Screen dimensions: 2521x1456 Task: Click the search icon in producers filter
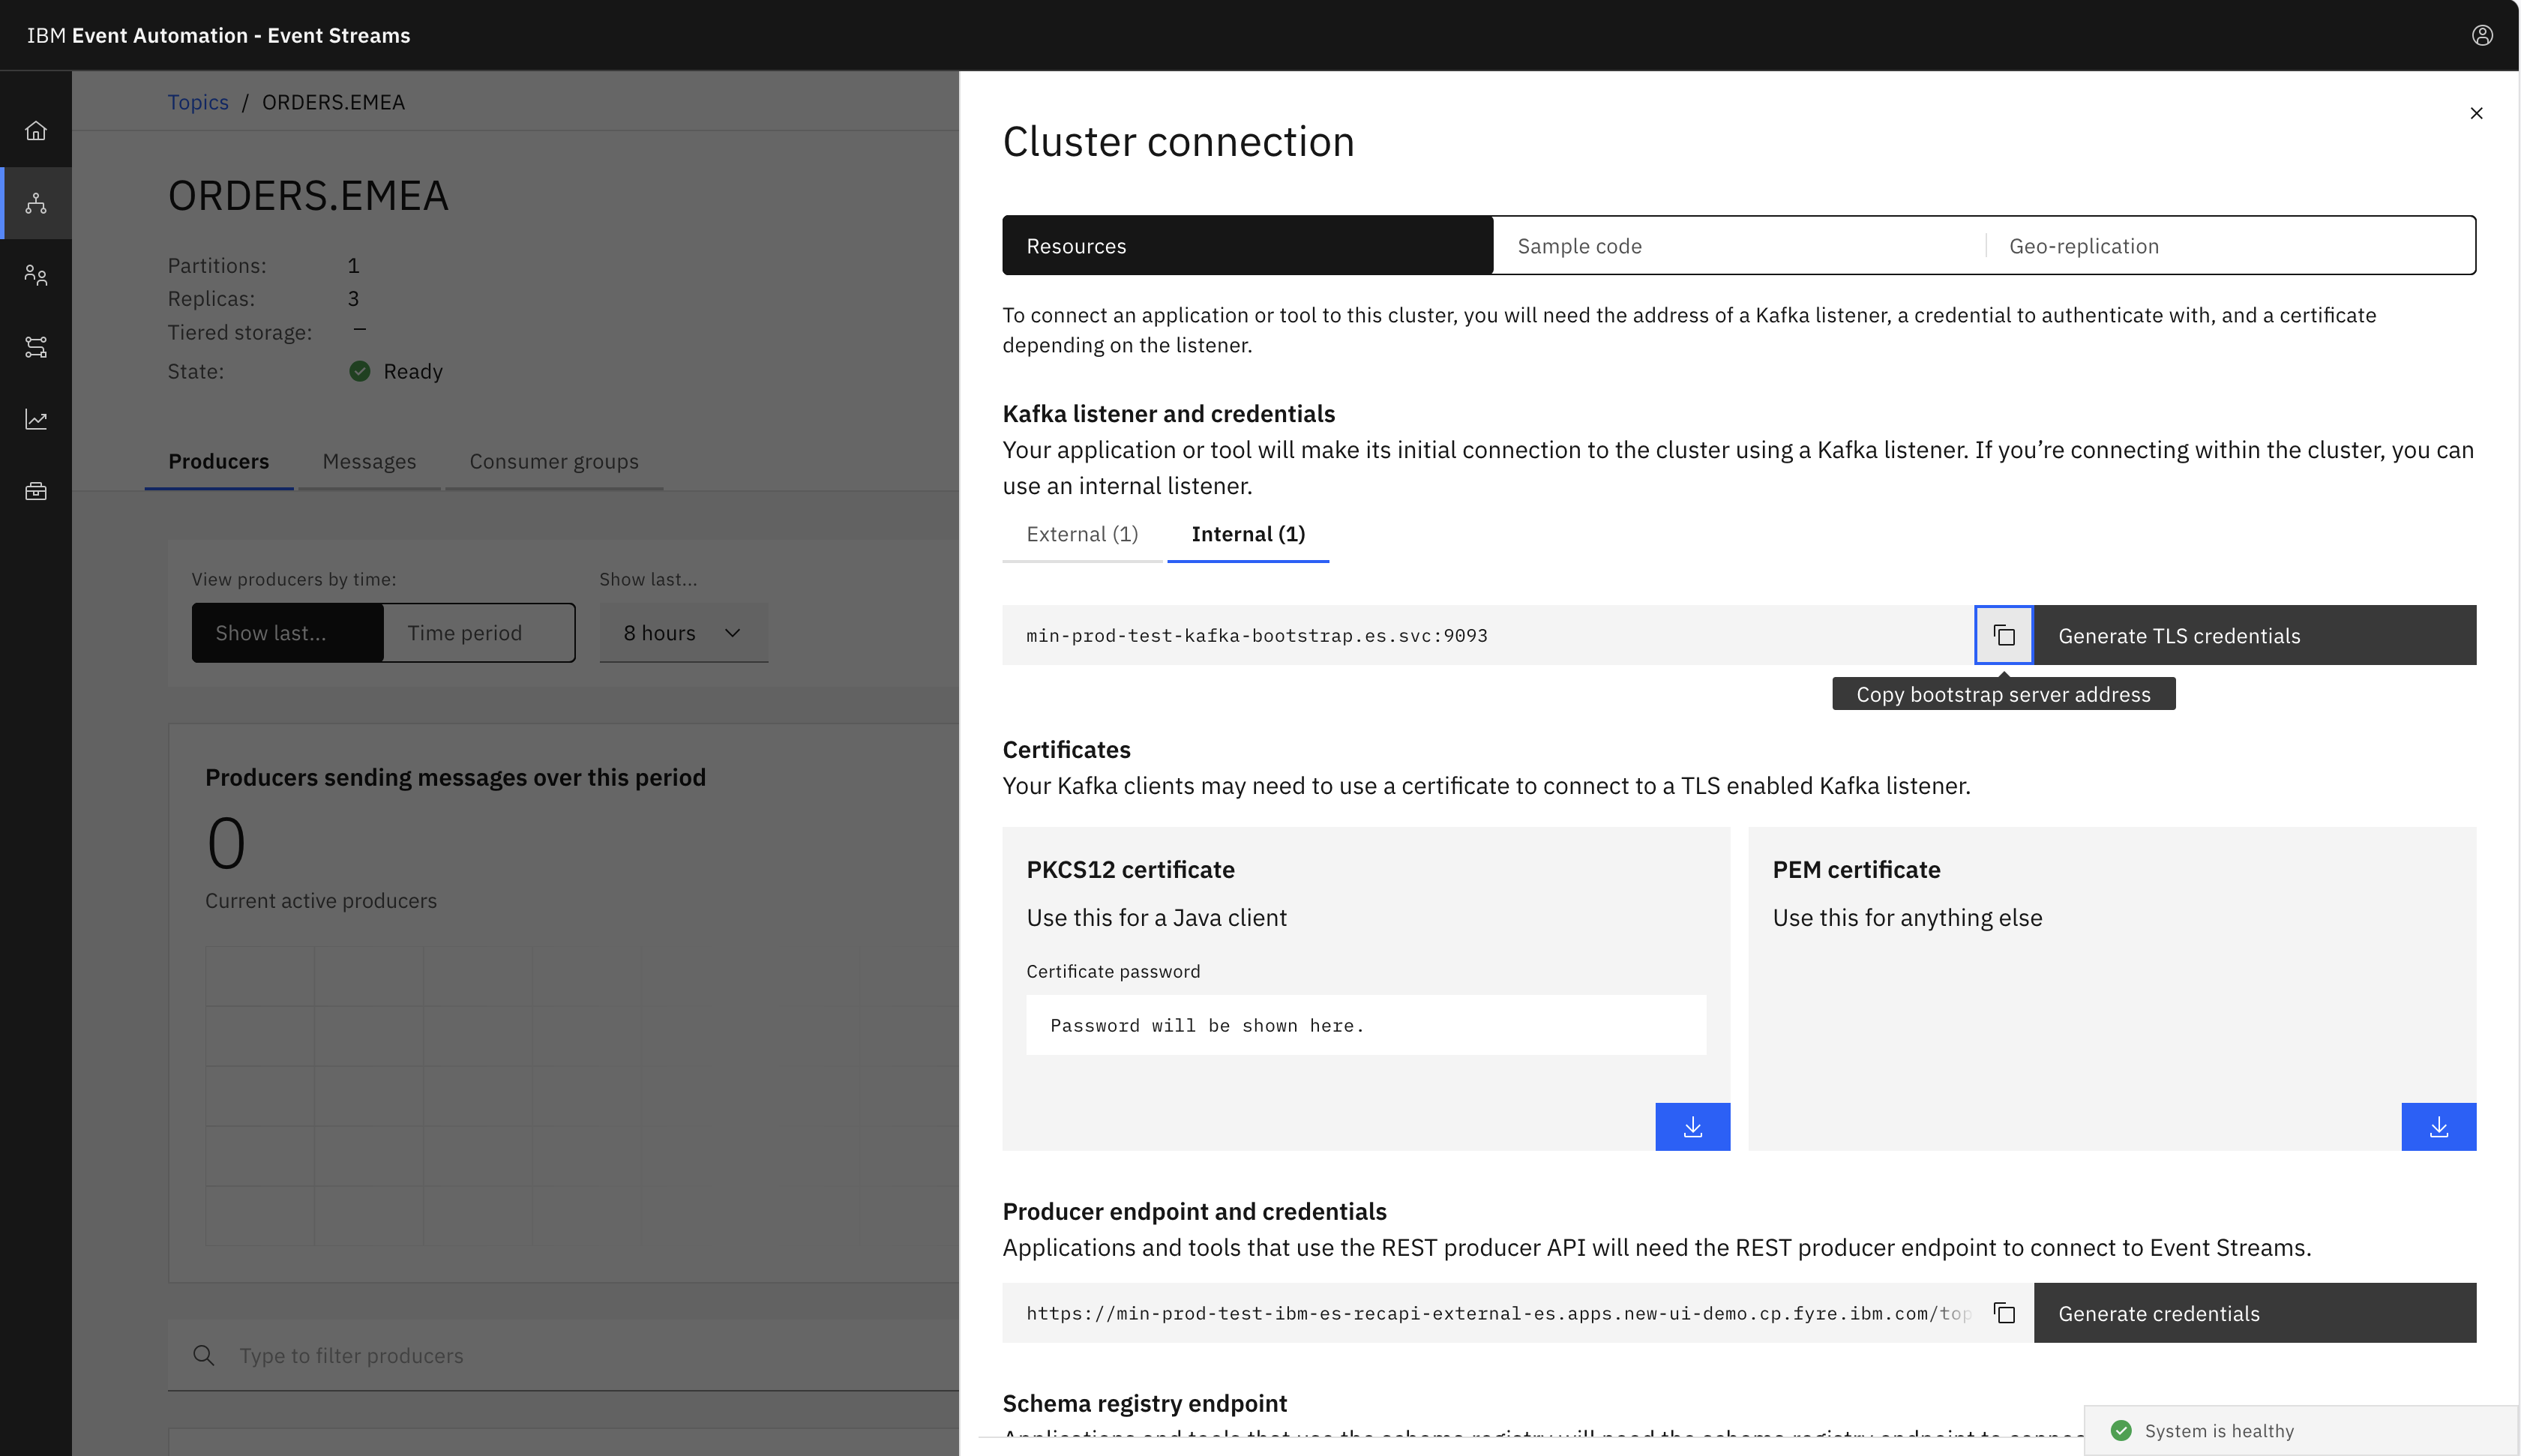click(204, 1355)
